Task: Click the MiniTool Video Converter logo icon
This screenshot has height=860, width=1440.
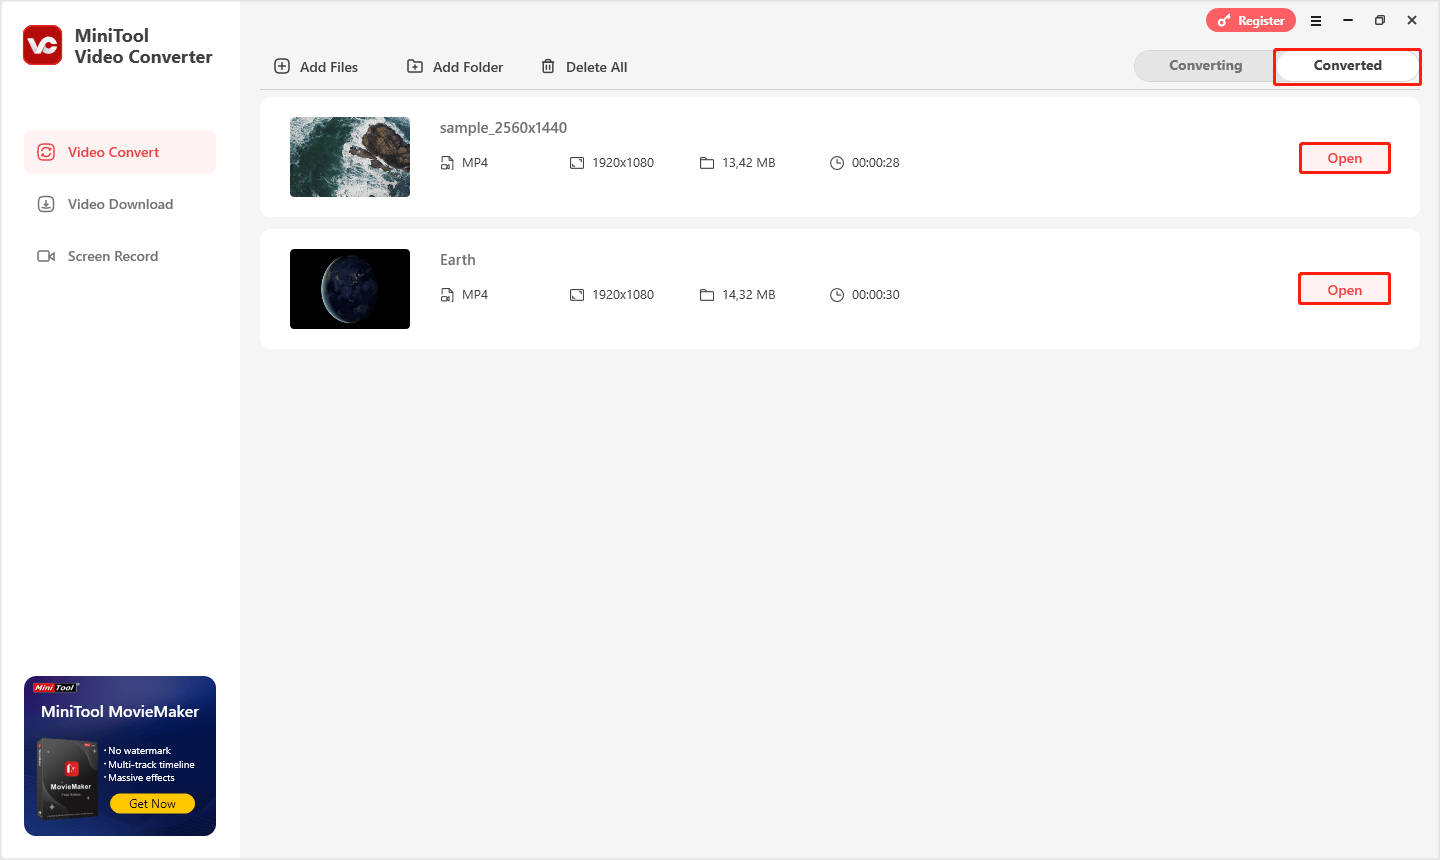Action: click(x=43, y=46)
